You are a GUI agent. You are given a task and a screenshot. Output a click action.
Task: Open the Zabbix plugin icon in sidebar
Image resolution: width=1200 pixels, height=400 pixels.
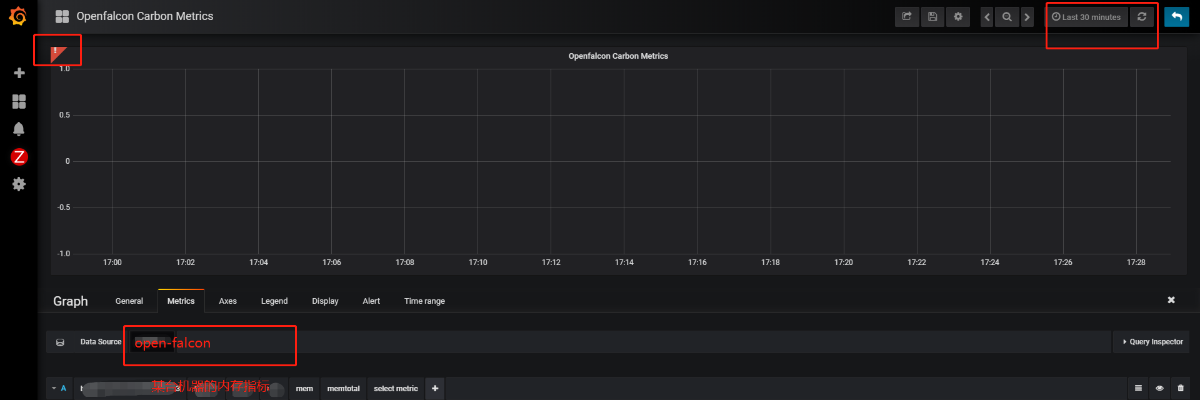point(18,156)
